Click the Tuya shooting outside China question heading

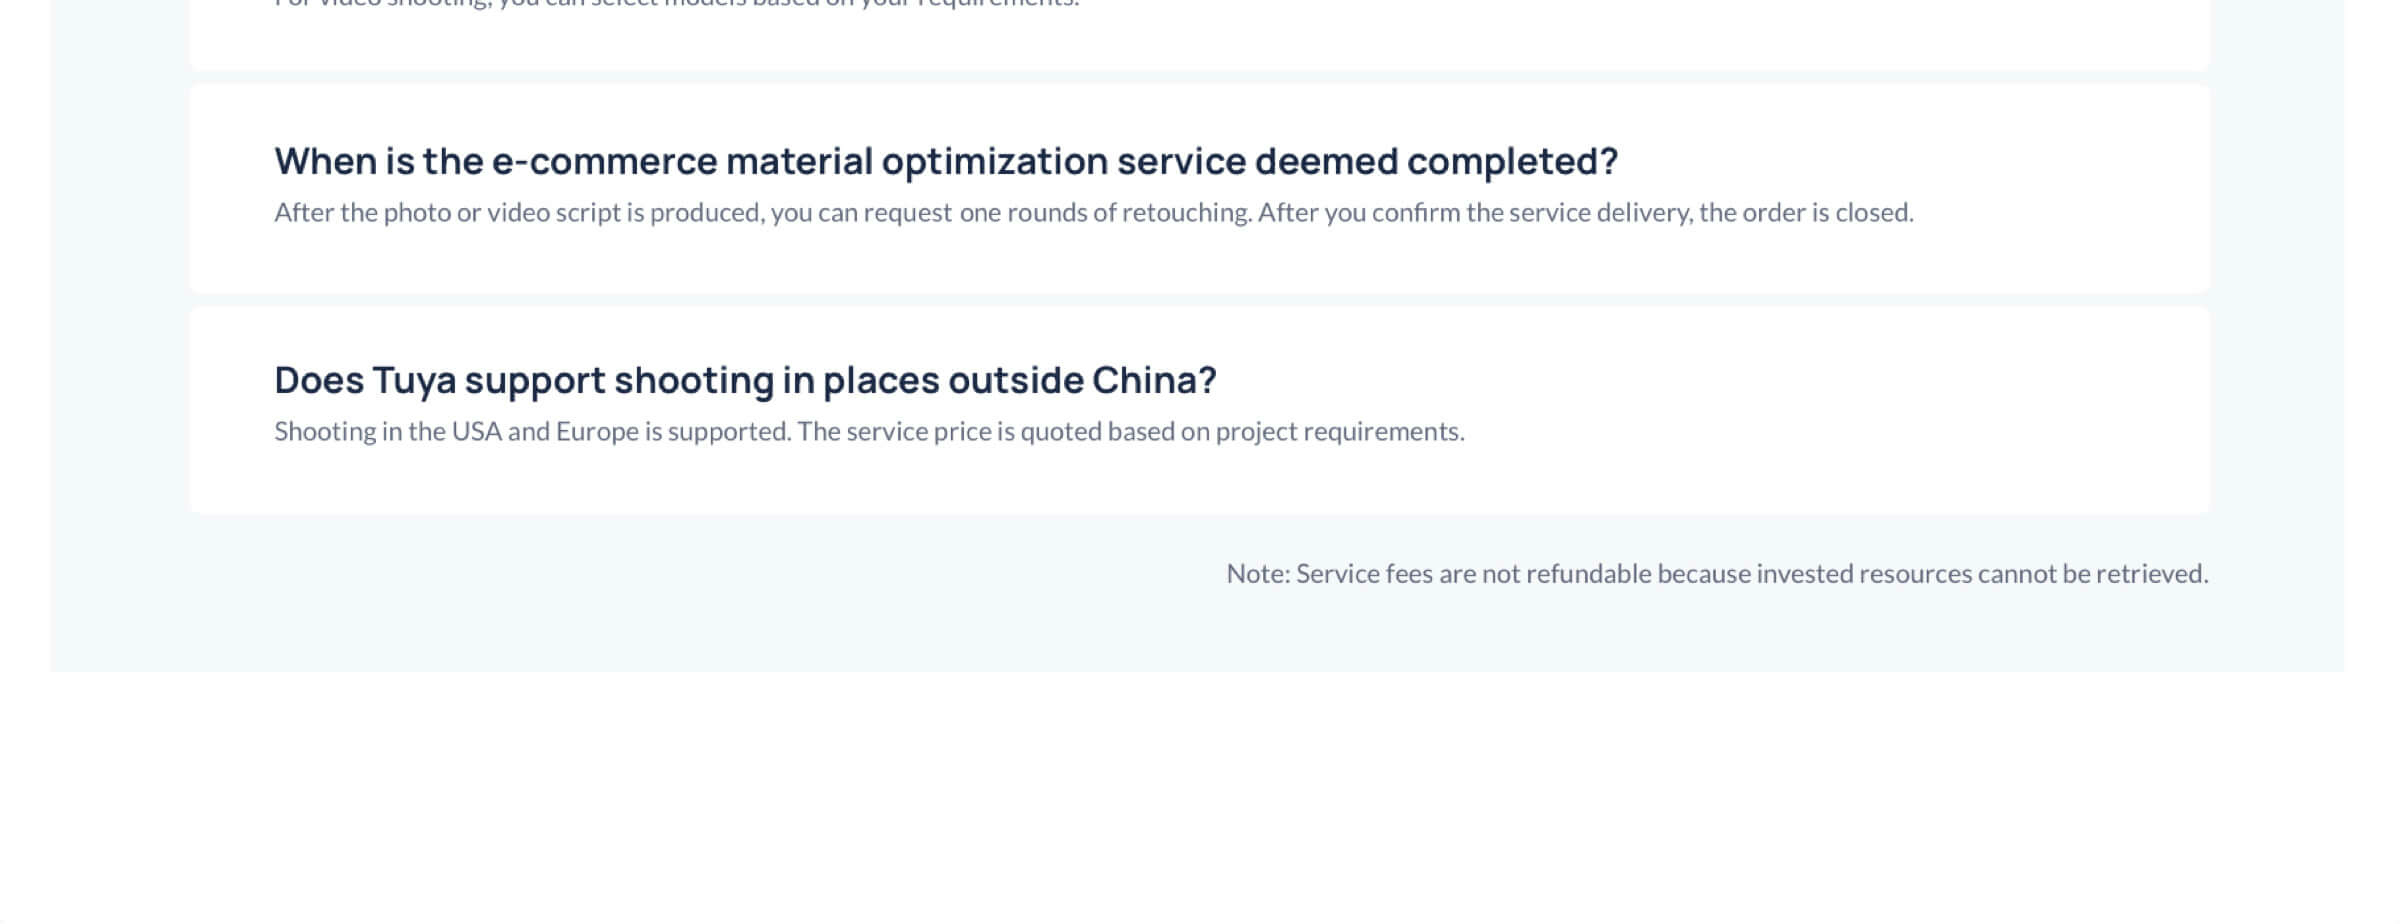tap(745, 380)
